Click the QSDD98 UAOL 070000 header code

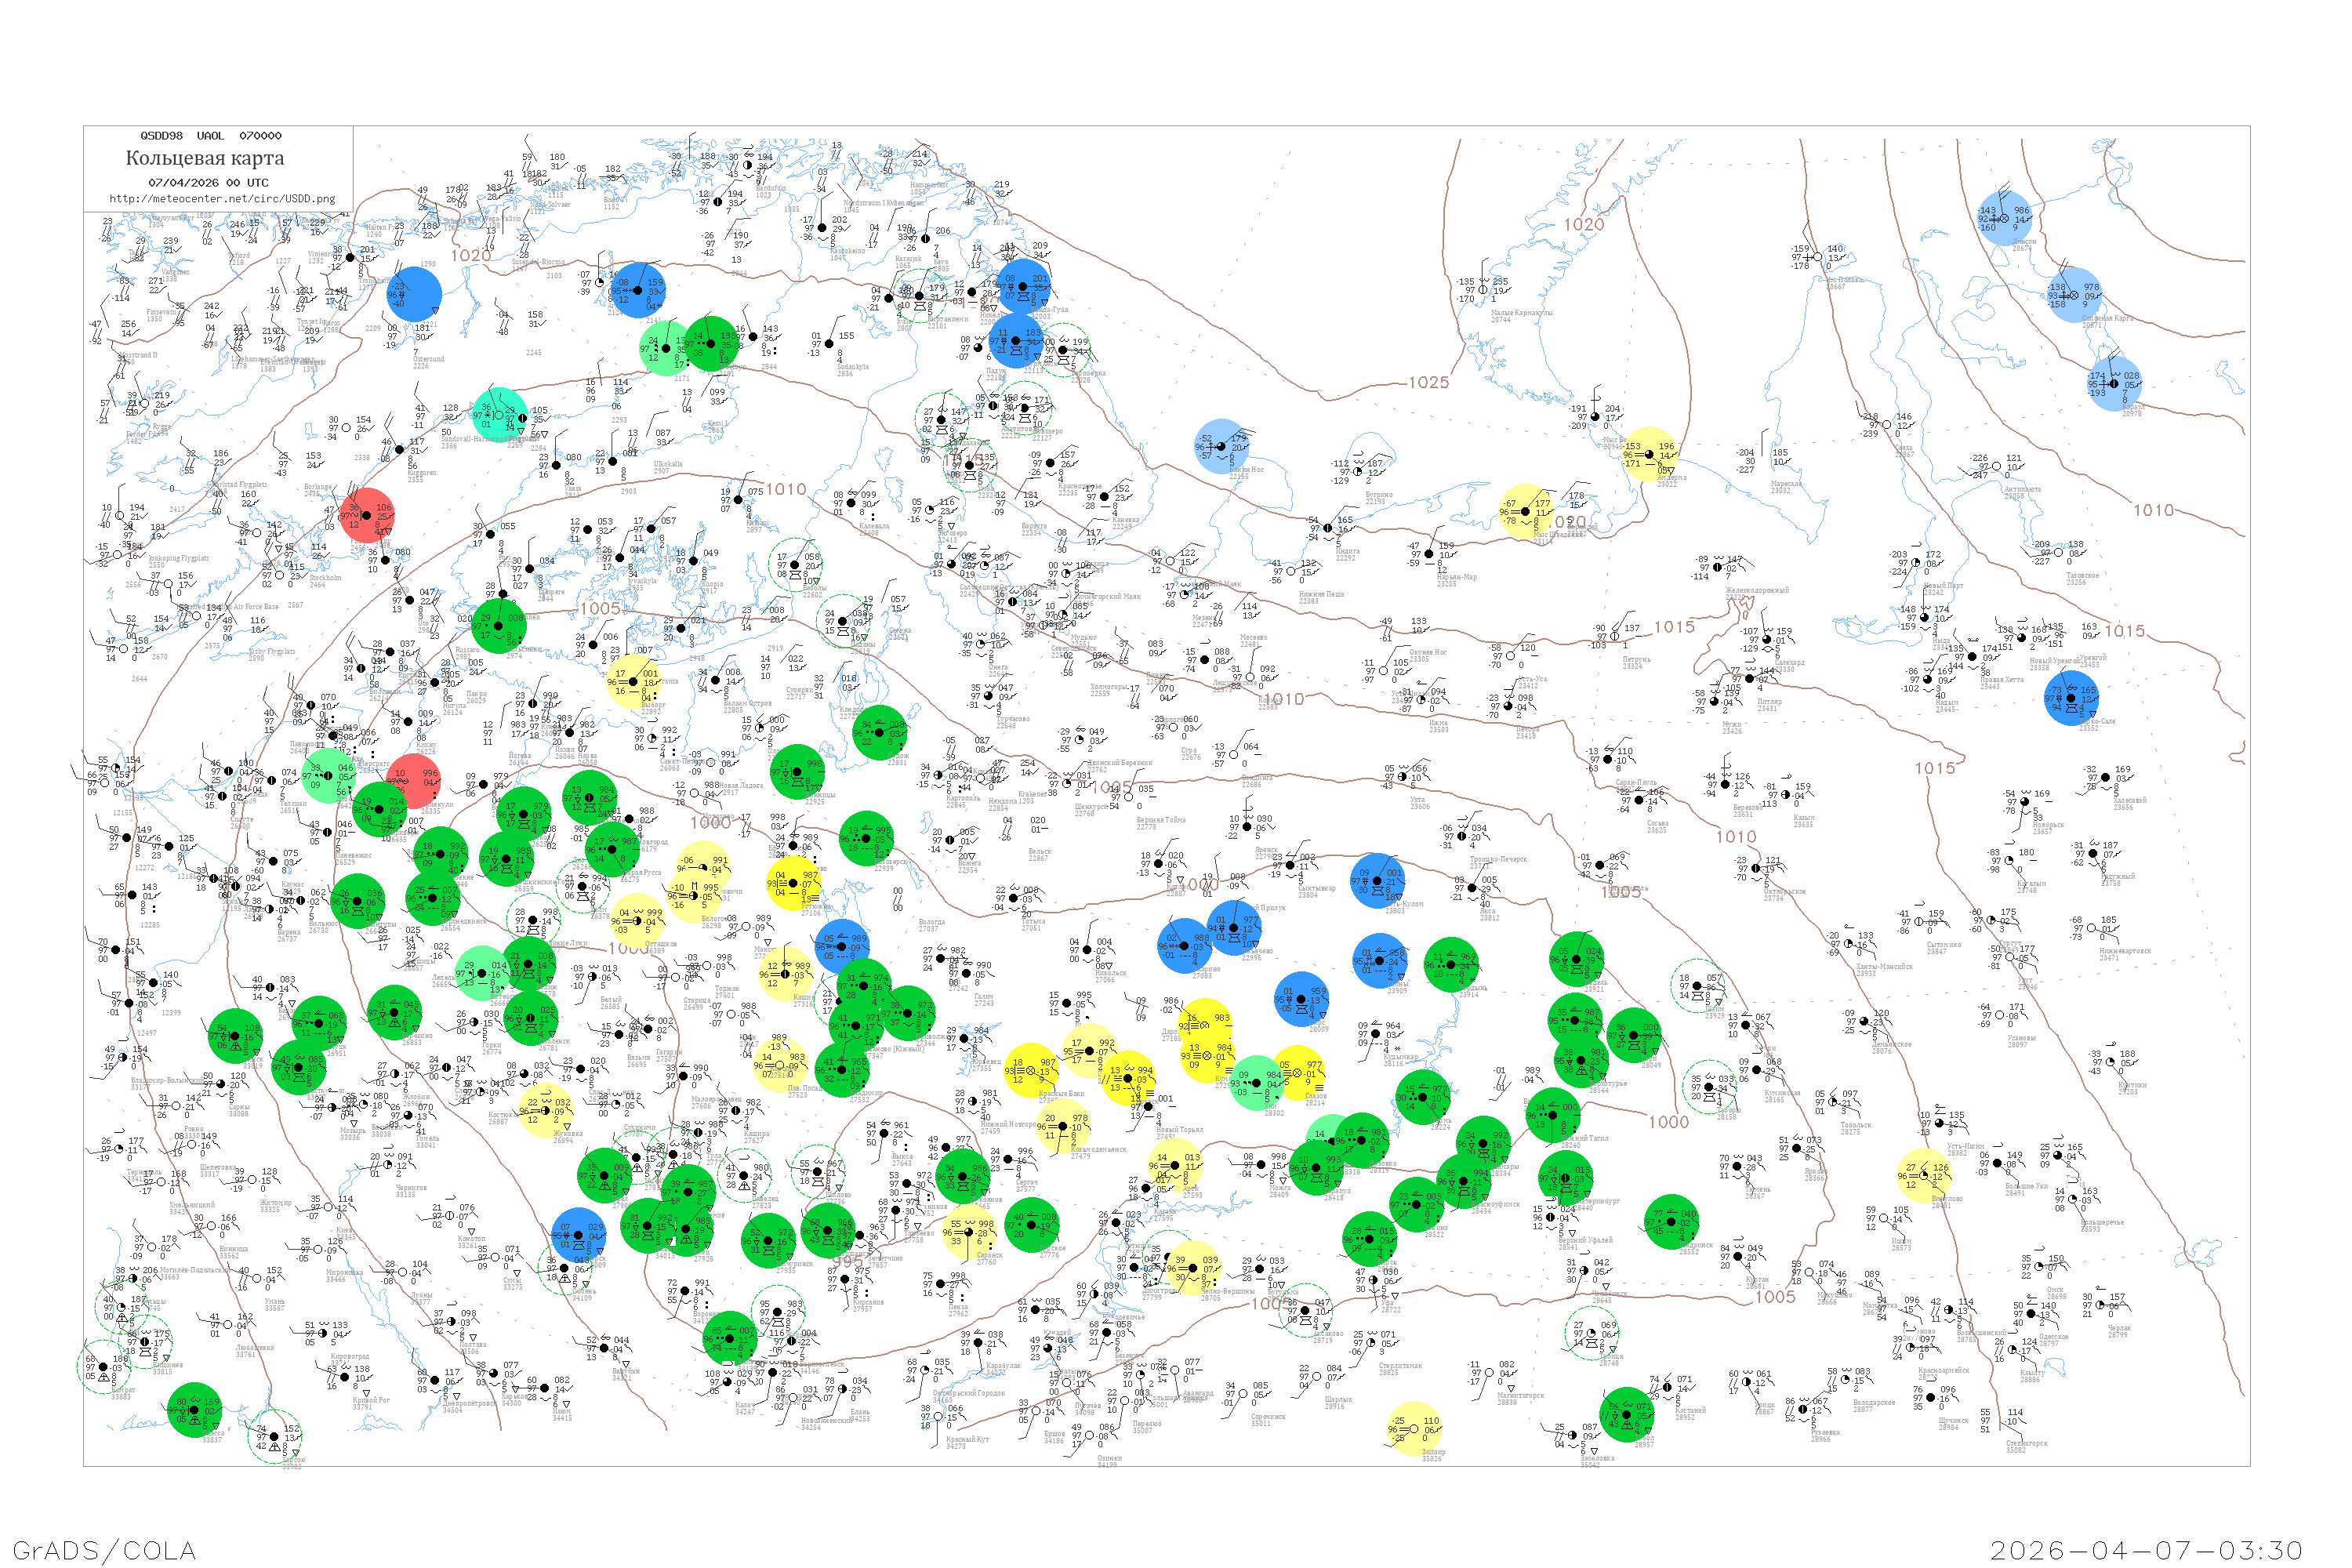(x=211, y=136)
